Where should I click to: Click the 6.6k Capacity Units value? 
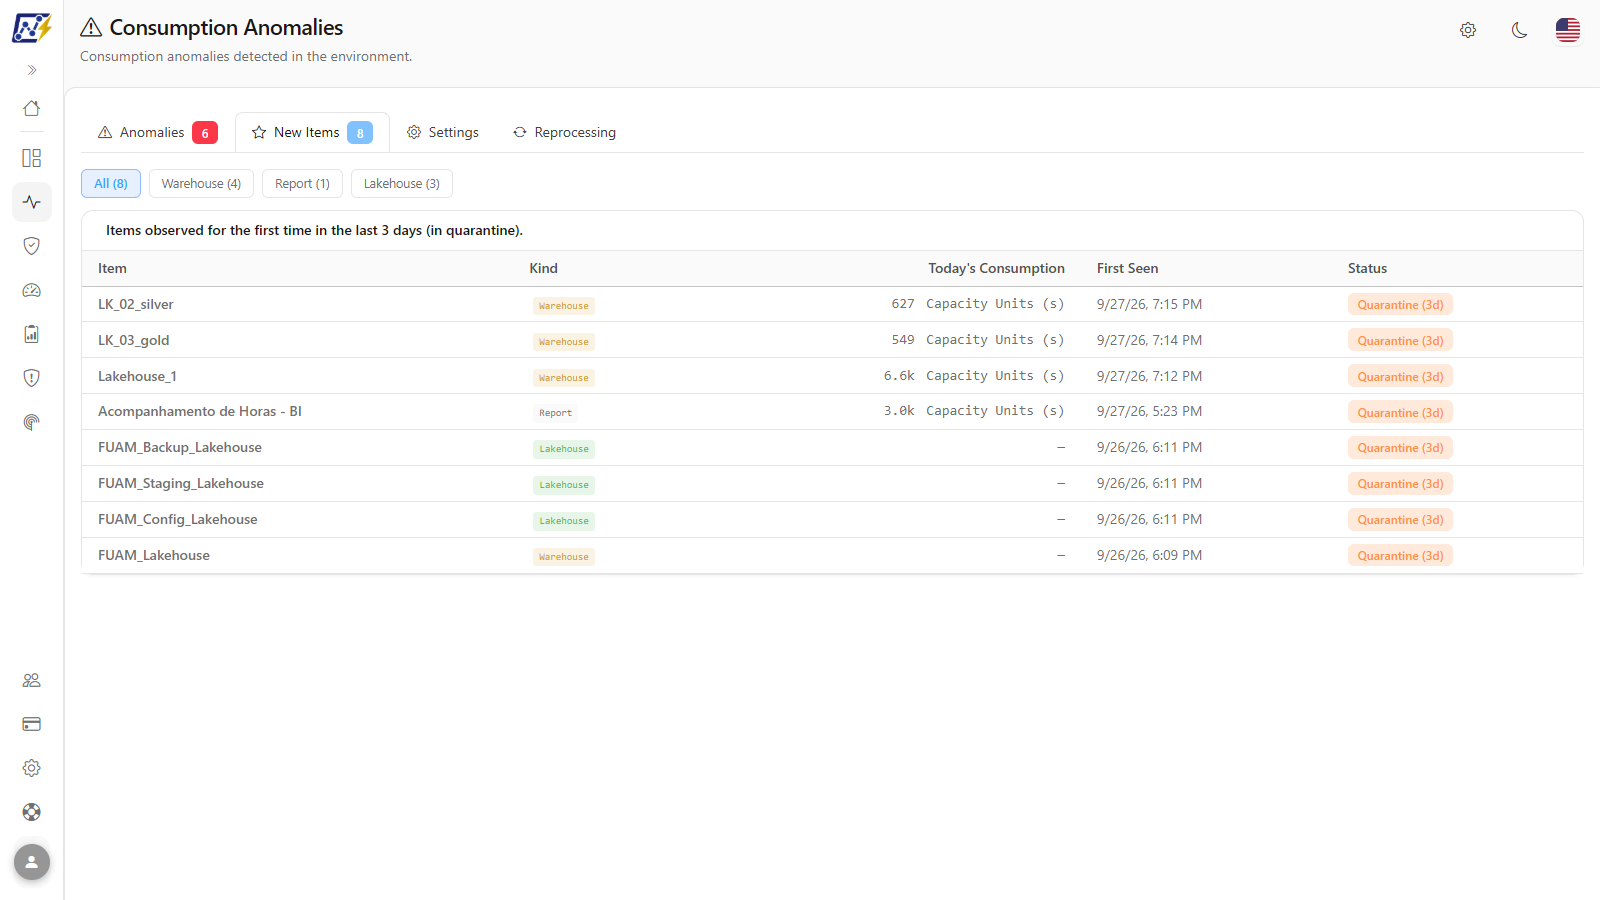click(x=974, y=376)
